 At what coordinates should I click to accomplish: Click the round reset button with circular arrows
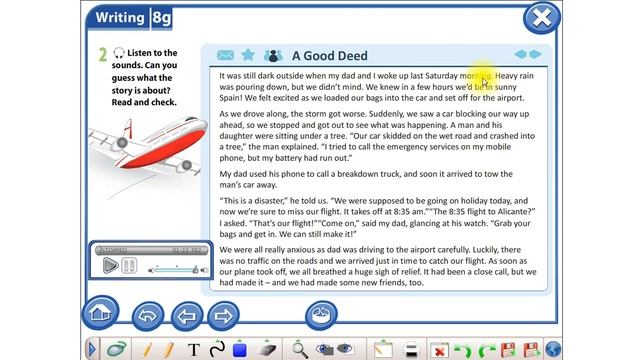[x=321, y=315]
